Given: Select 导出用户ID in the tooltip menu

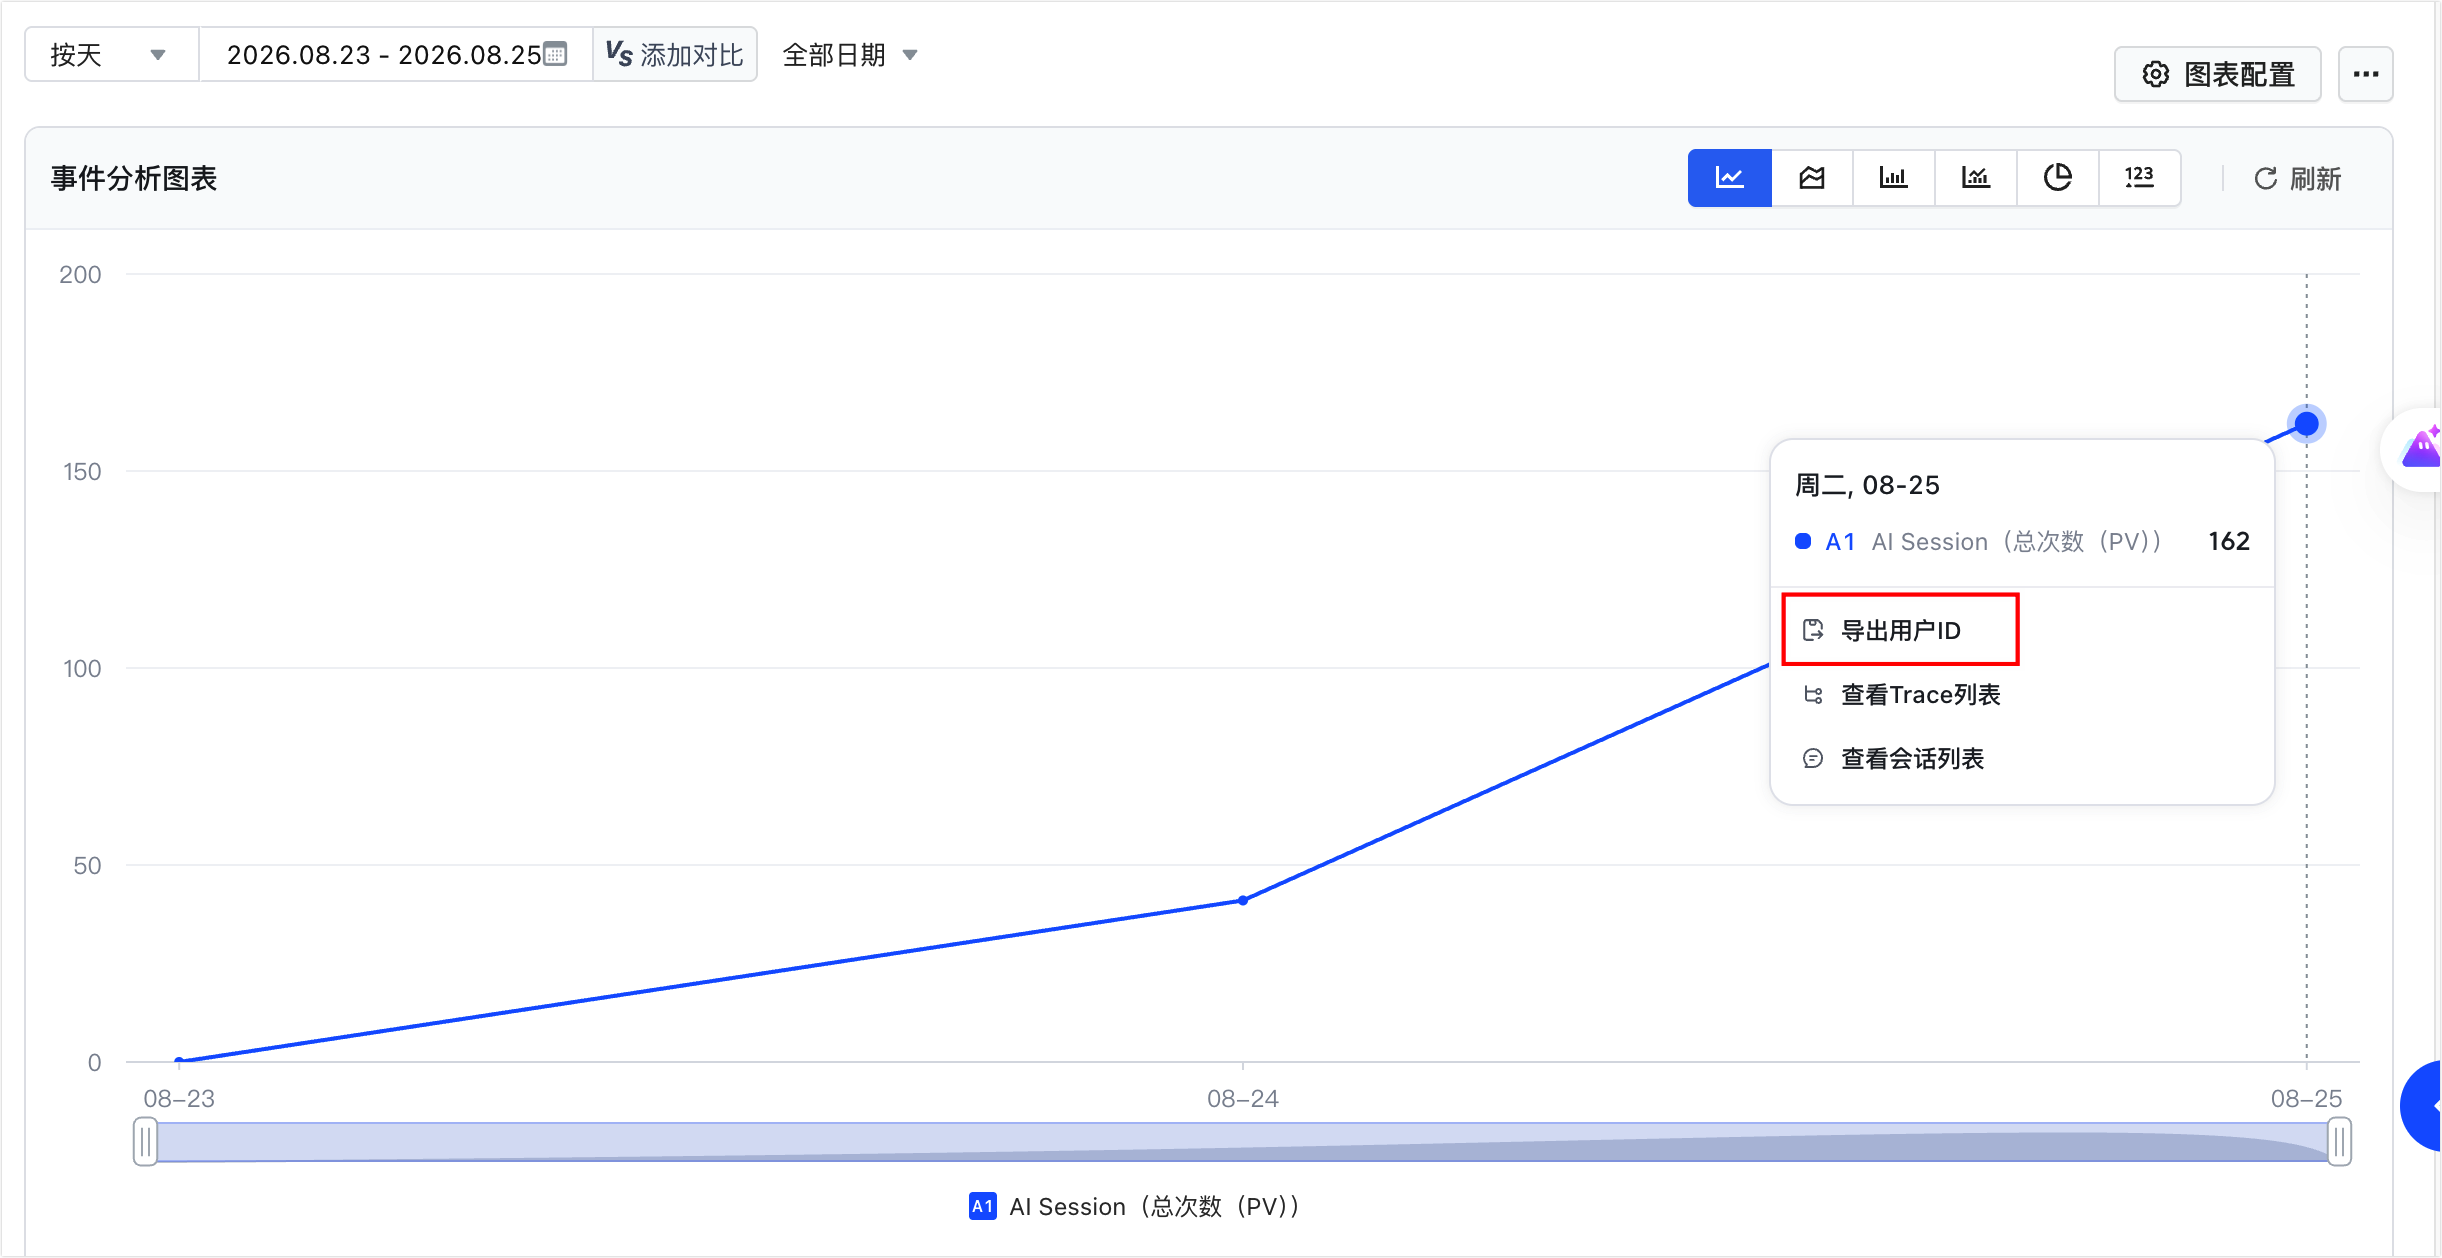Looking at the screenshot, I should 1900,630.
